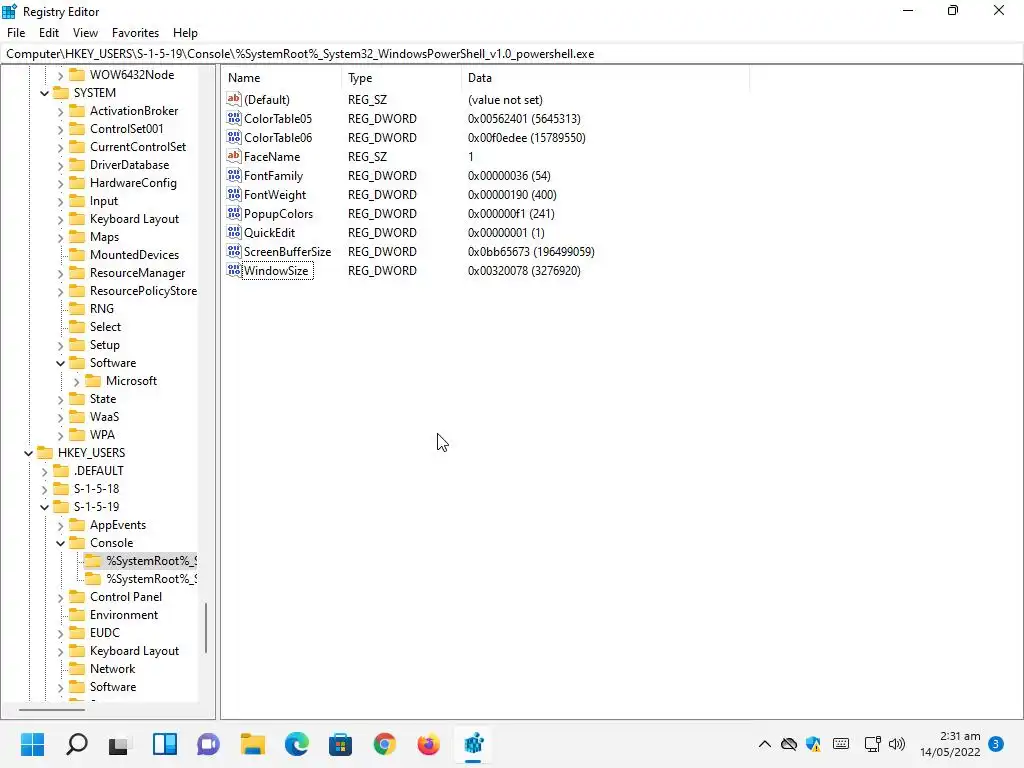Screen dimensions: 1024x768
Task: Click the tree pane horizontal scrollbar
Action: point(52,709)
